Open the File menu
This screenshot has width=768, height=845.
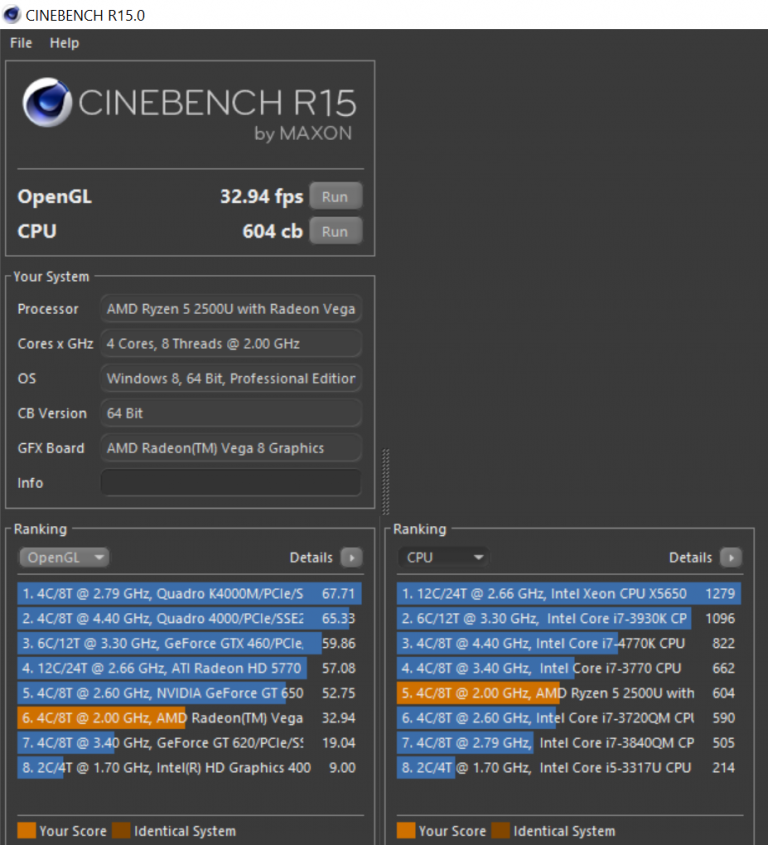click(x=21, y=43)
